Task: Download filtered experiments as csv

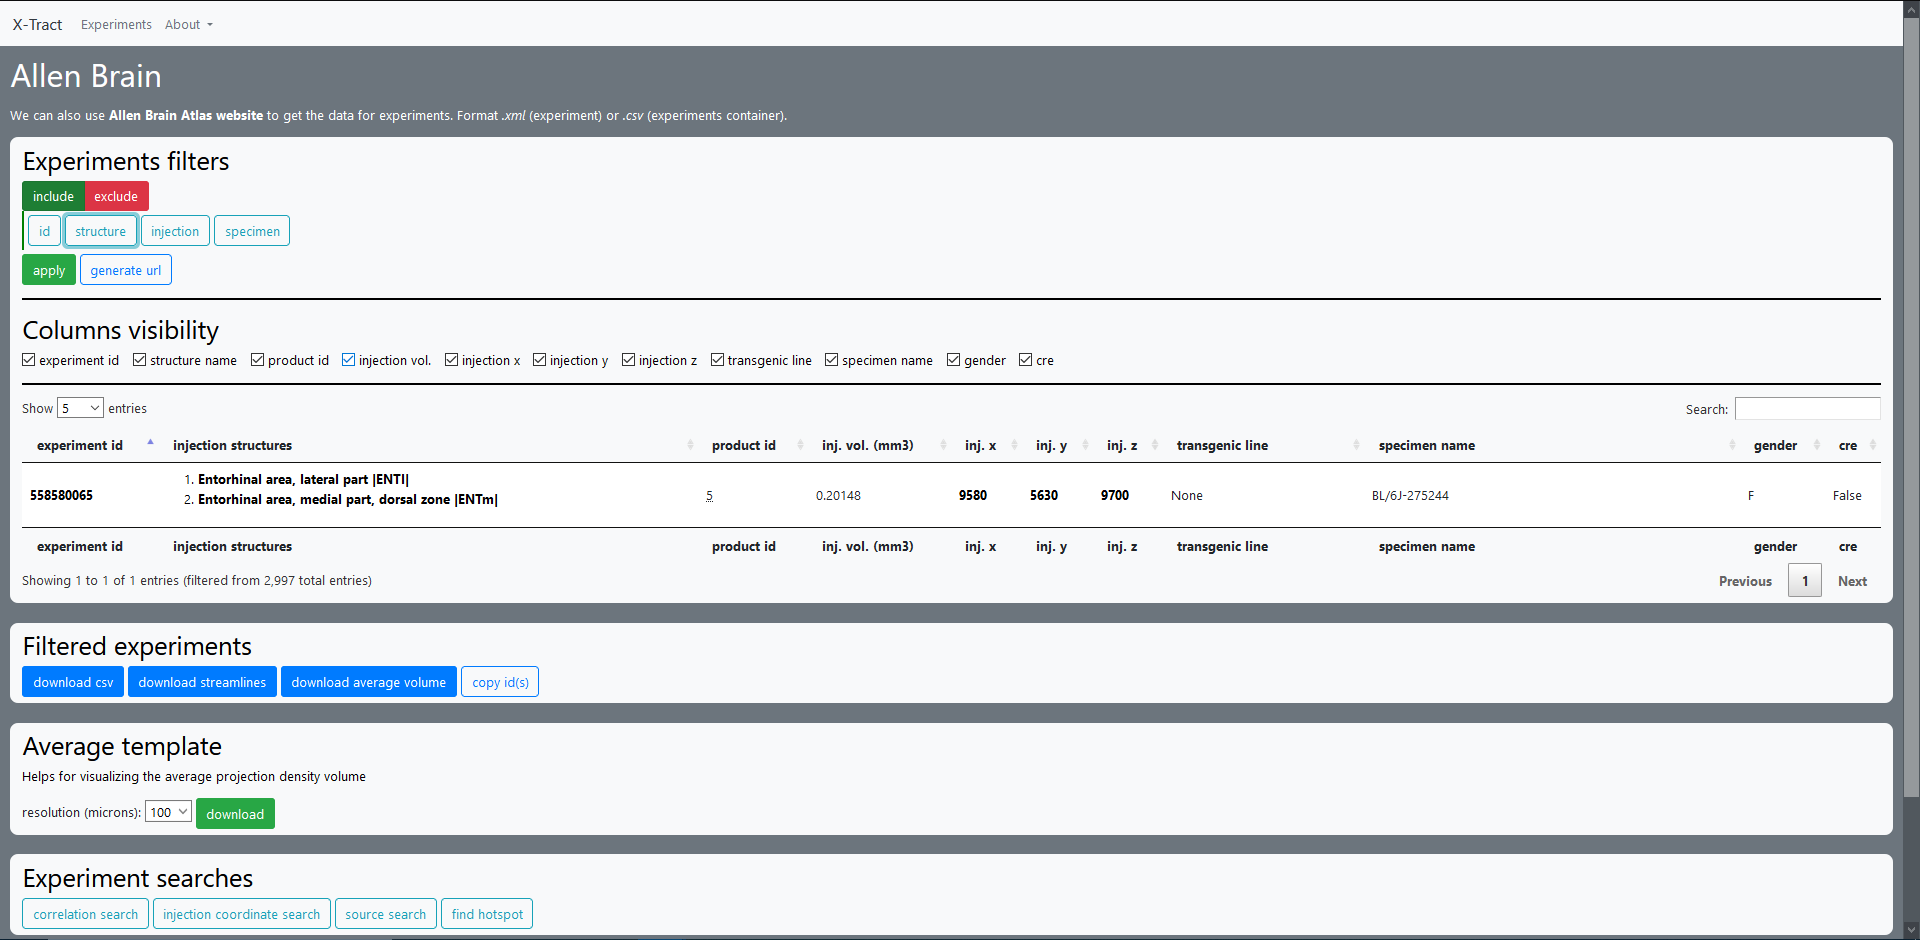Action: 73,682
